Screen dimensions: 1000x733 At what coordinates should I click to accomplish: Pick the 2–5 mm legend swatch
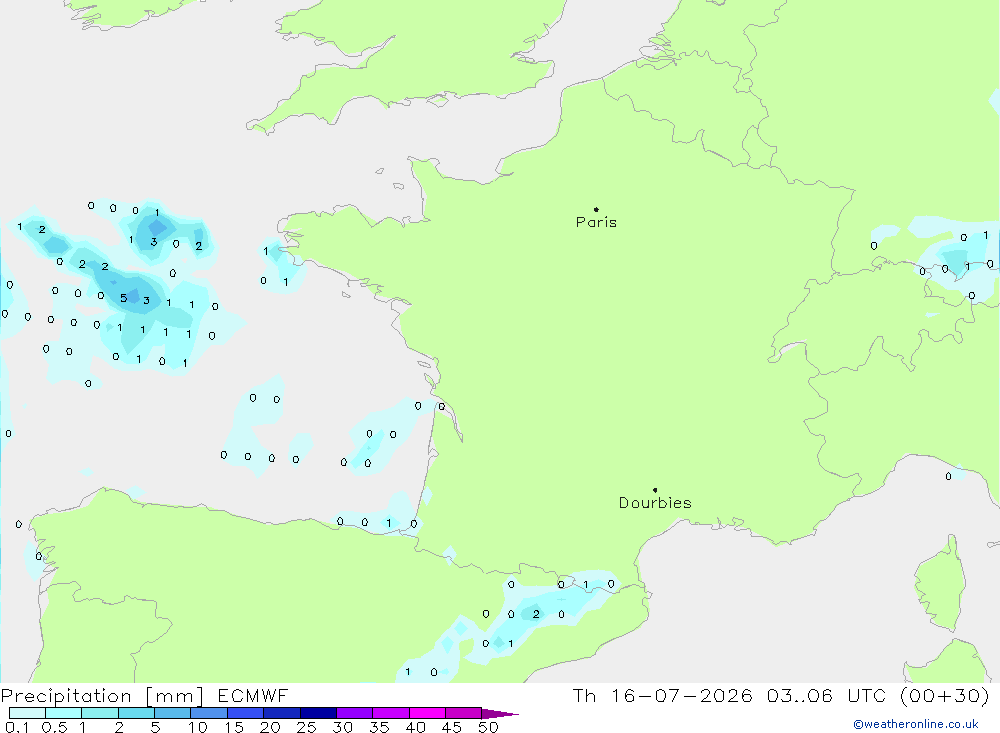pos(136,713)
